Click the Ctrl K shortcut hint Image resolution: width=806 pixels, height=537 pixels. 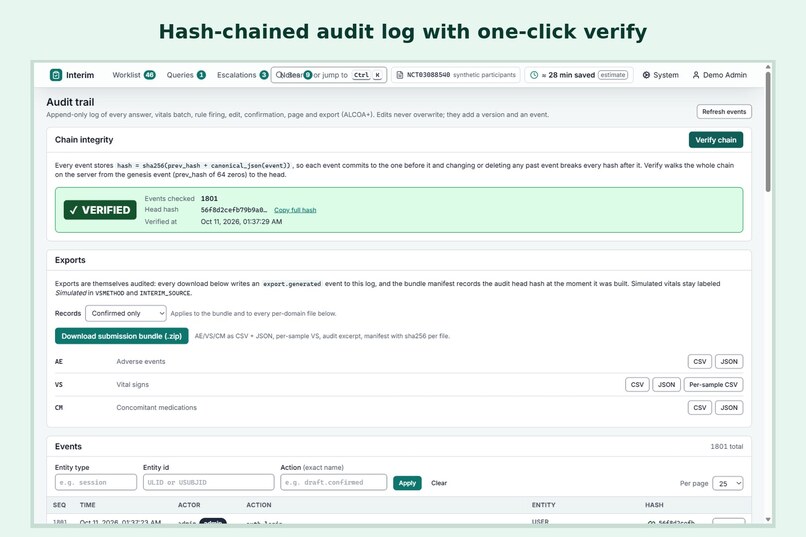click(367, 75)
